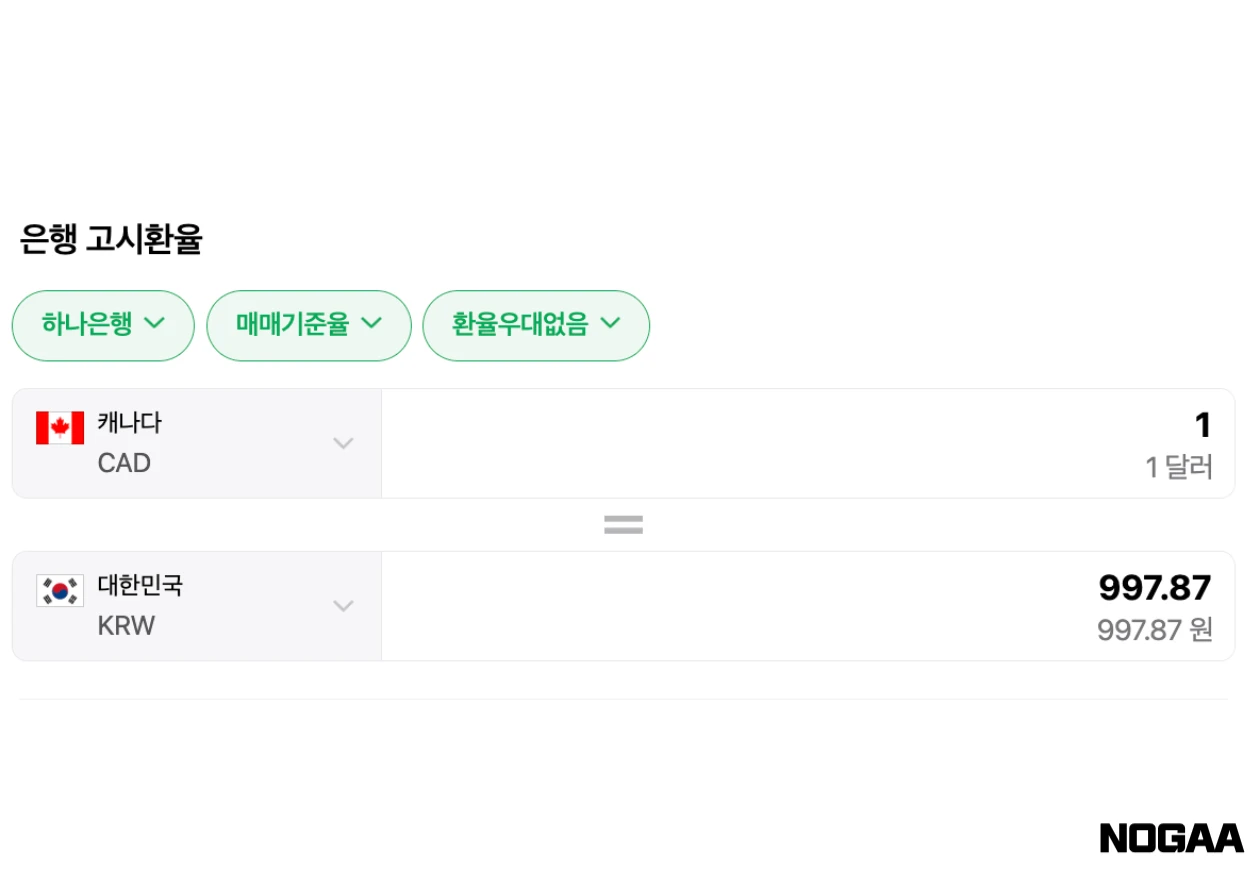Click the 대한민국 country name
Viewport: 1260px width, 891px height.
point(142,586)
